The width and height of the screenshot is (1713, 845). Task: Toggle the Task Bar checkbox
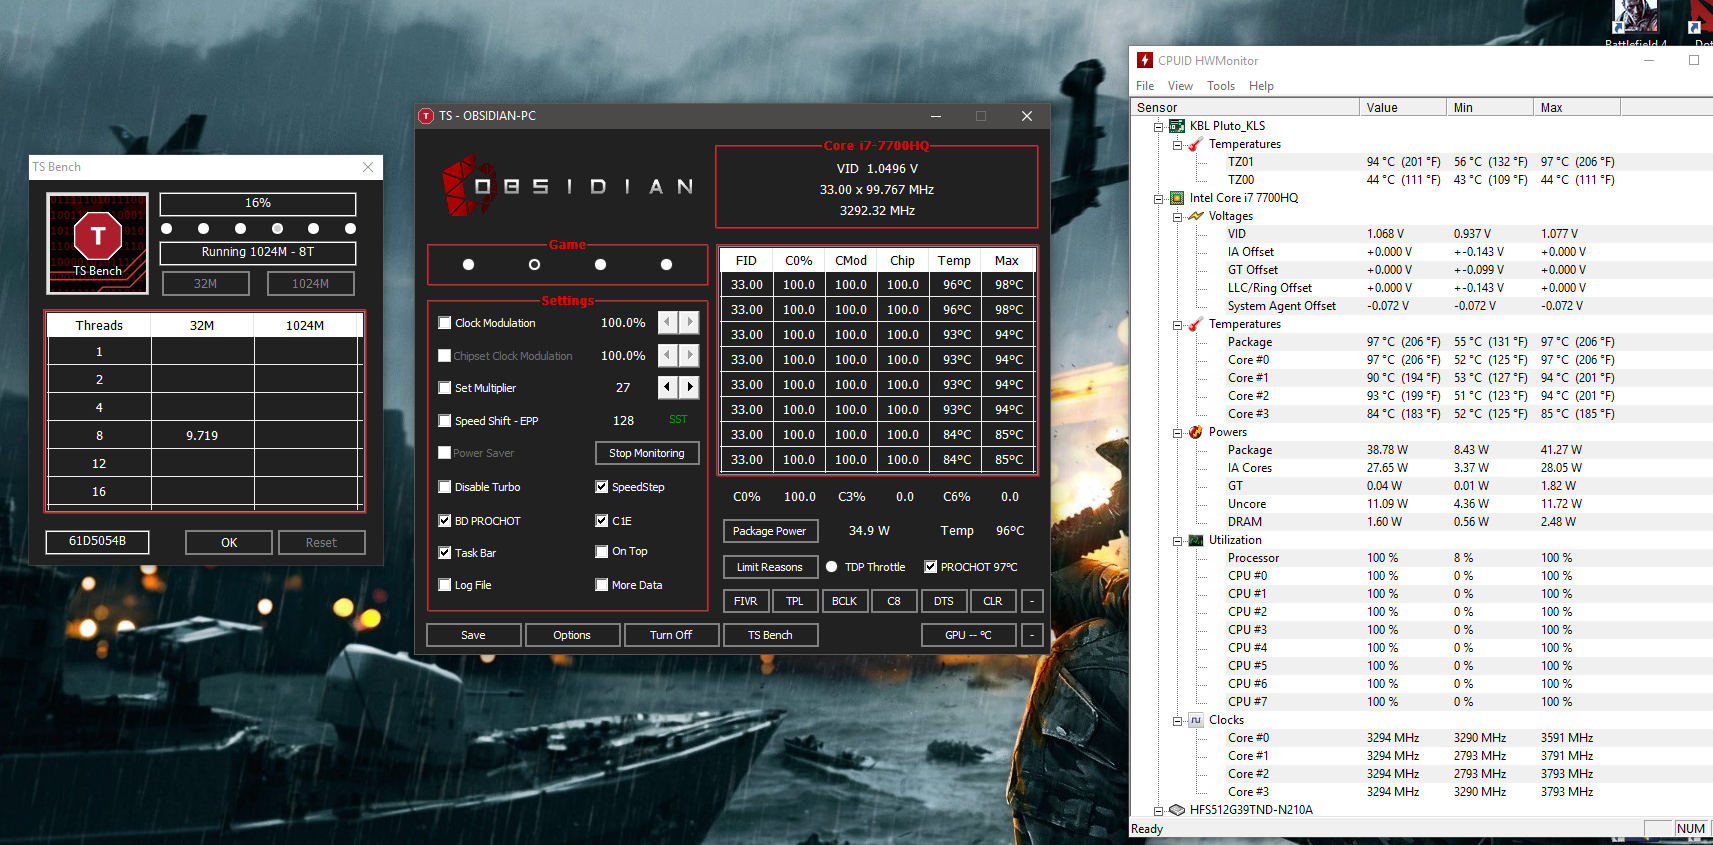[445, 553]
